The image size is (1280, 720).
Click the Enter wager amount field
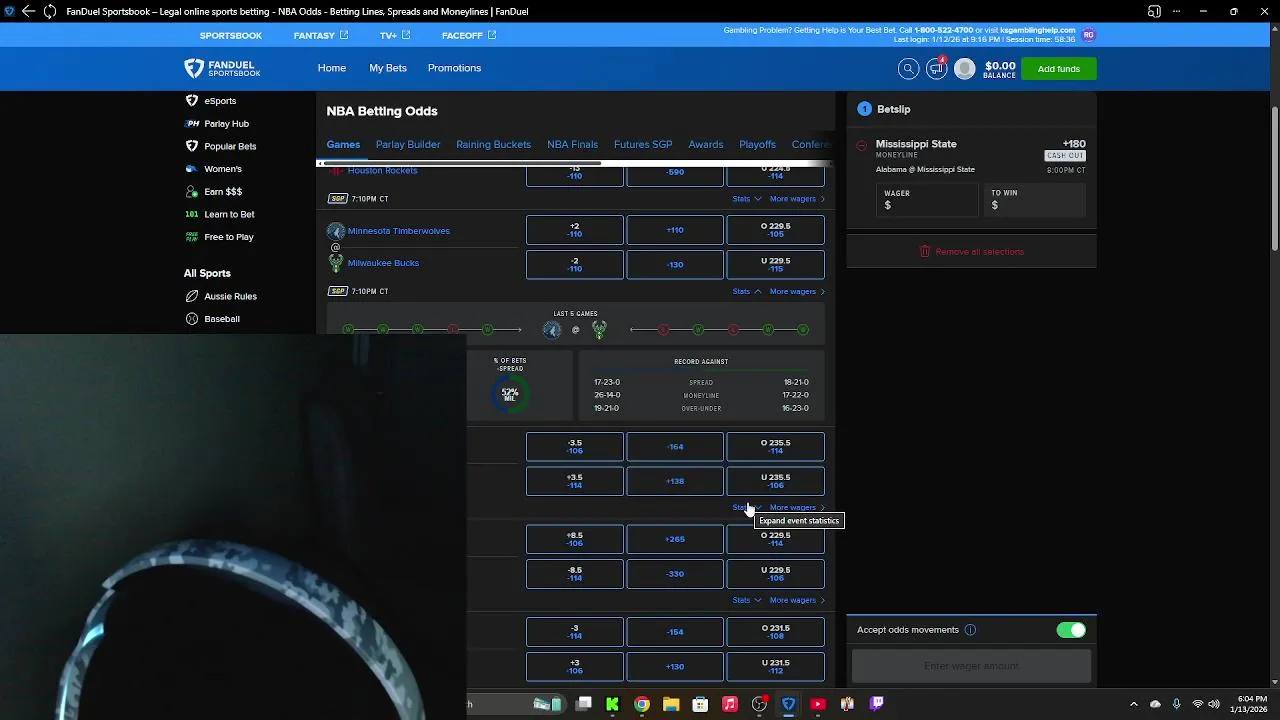point(971,666)
